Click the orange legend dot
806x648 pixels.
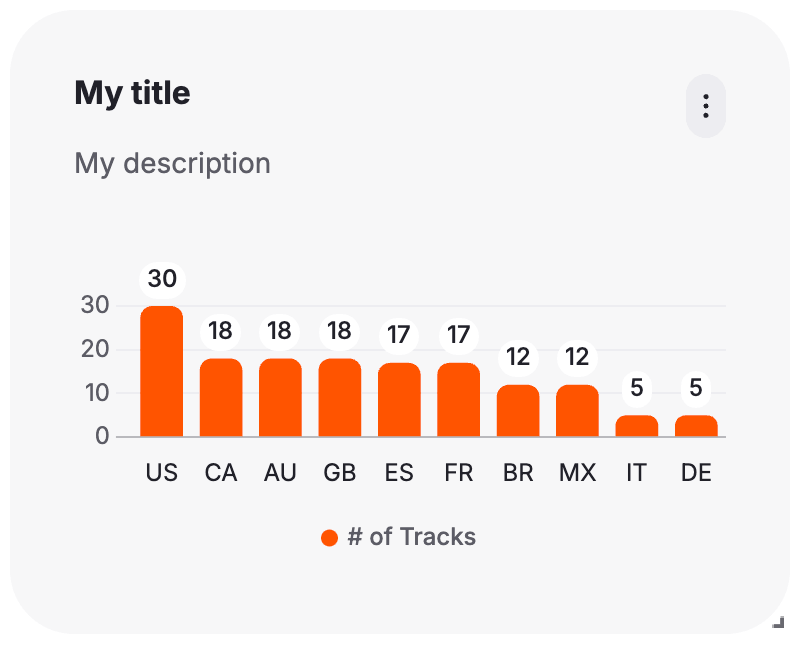click(329, 538)
